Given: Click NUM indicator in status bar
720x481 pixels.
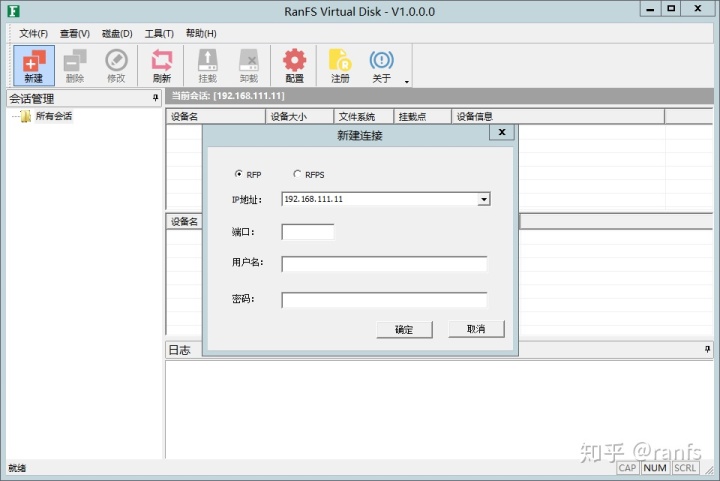Looking at the screenshot, I should tap(655, 468).
